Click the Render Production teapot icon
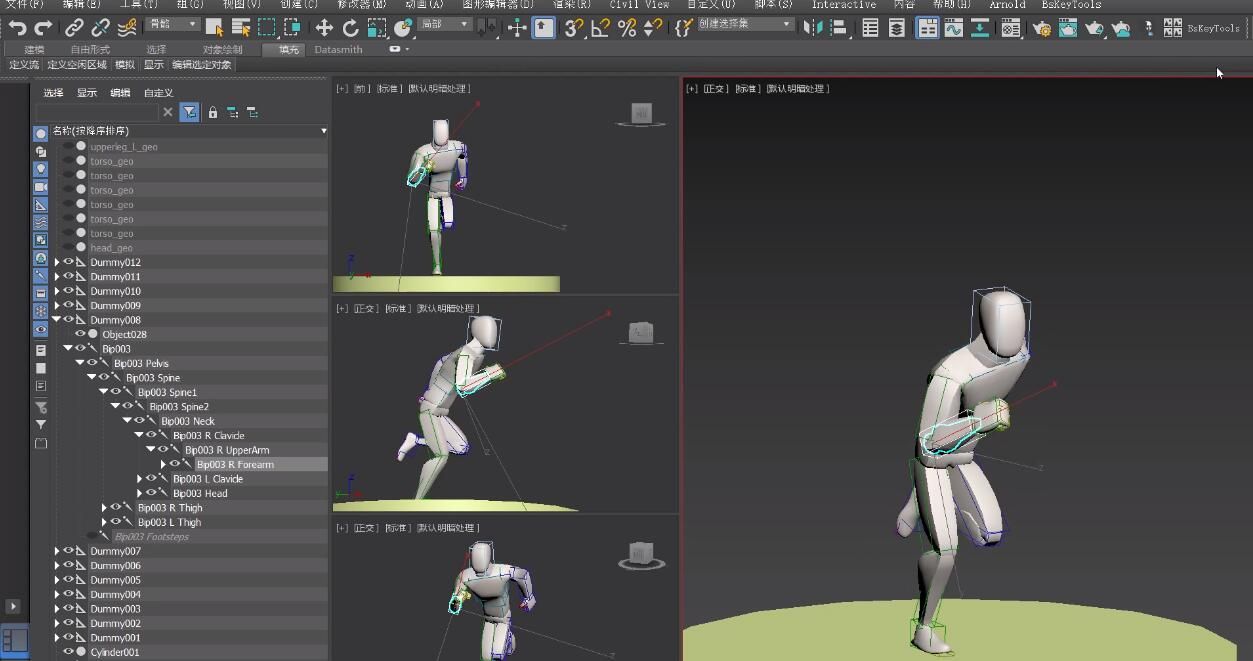Screen dimensions: 1253x661 (1094, 28)
